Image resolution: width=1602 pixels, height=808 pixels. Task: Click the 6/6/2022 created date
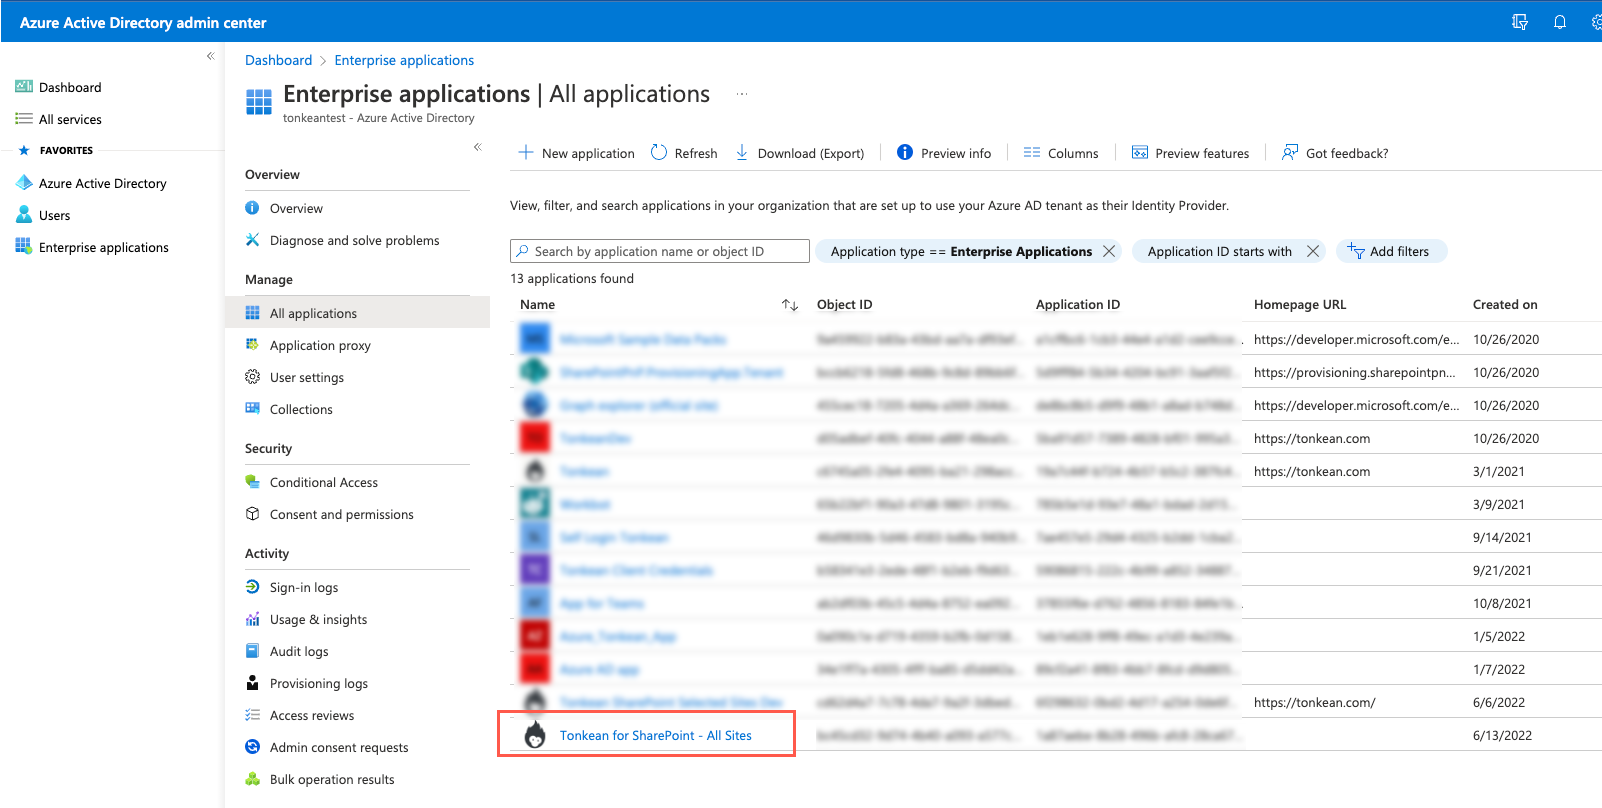coord(1499,702)
